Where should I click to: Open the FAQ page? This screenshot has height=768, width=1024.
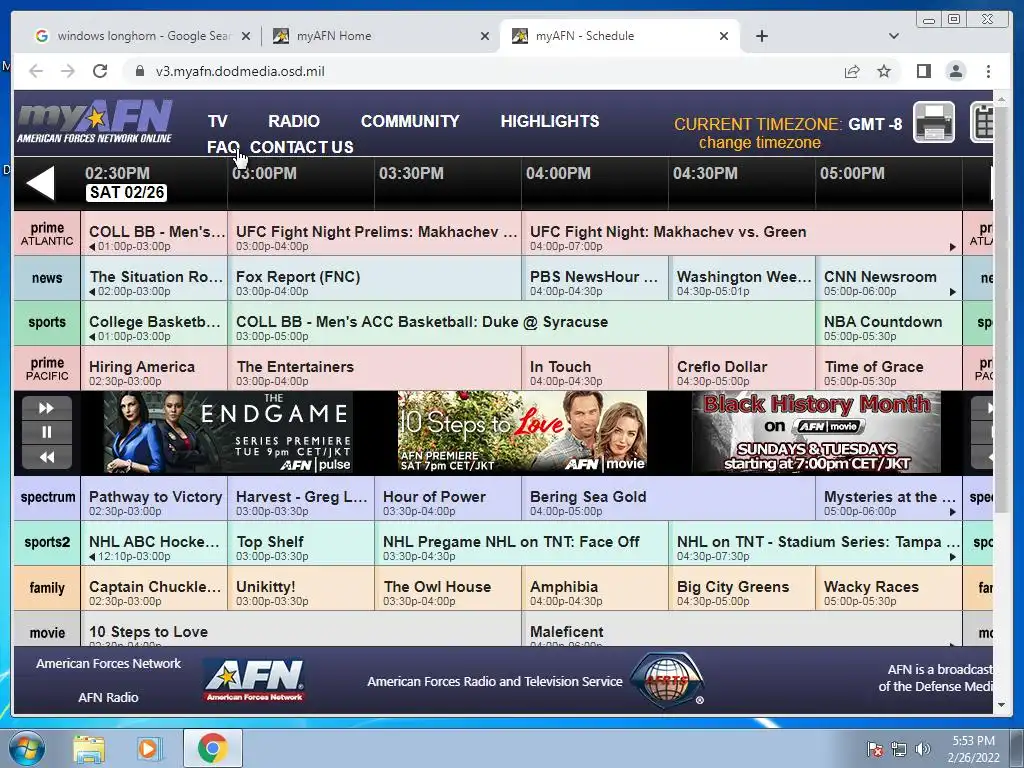[223, 147]
